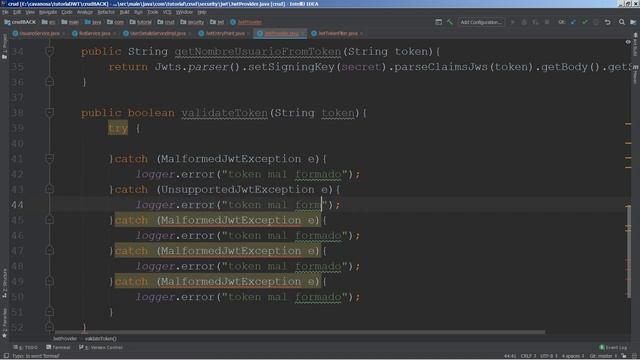Click the Run play icon
The width and height of the screenshot is (640, 360).
click(x=513, y=22)
